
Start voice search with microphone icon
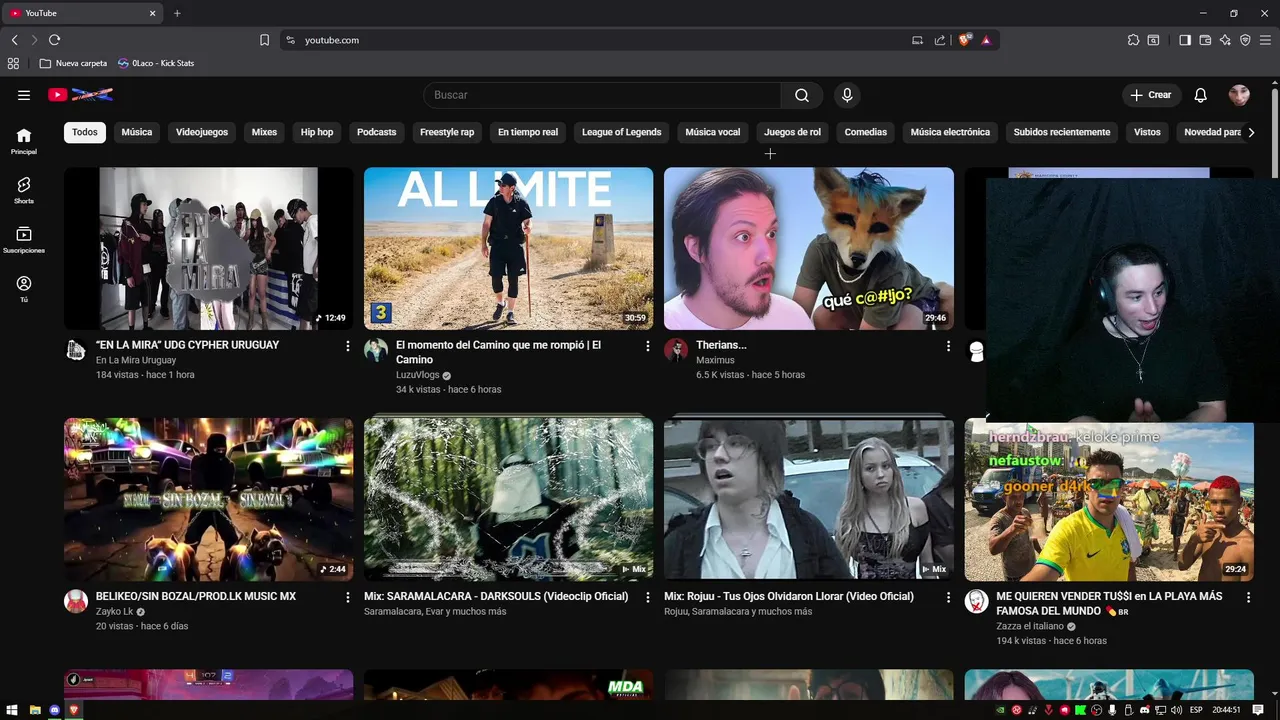click(x=847, y=95)
